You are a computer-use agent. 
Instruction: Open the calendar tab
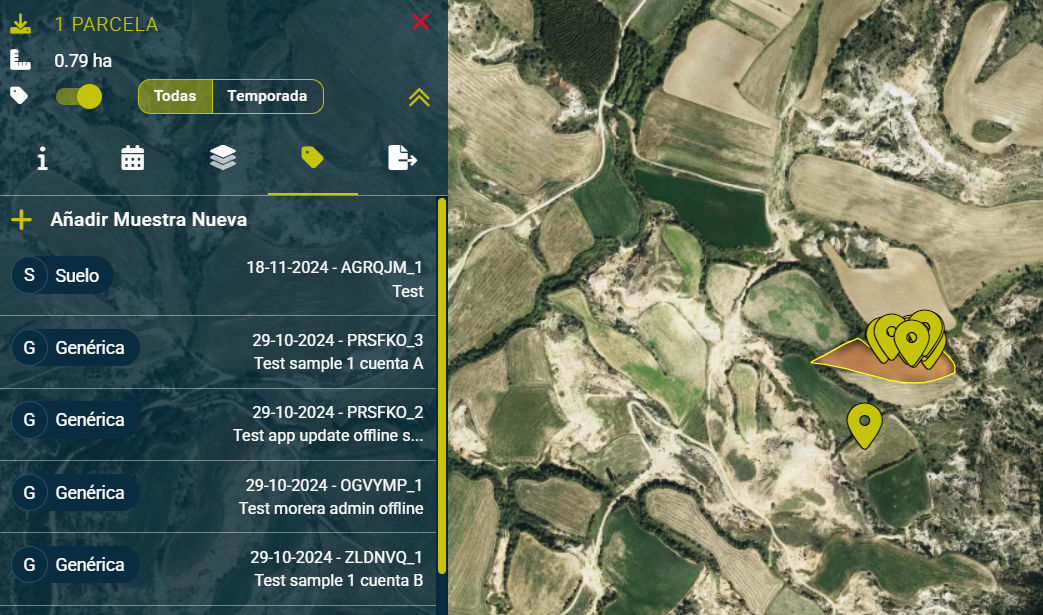[x=132, y=158]
